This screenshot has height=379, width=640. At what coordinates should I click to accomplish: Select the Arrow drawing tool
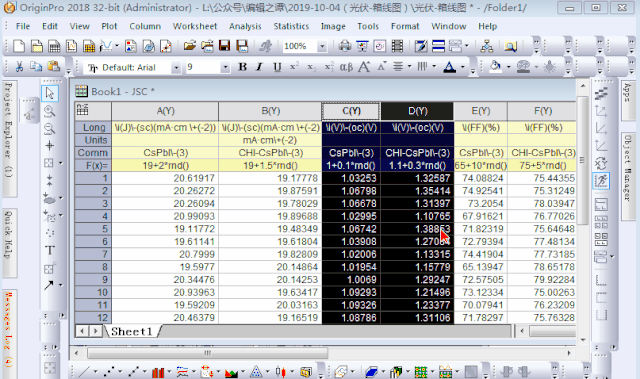49,285
